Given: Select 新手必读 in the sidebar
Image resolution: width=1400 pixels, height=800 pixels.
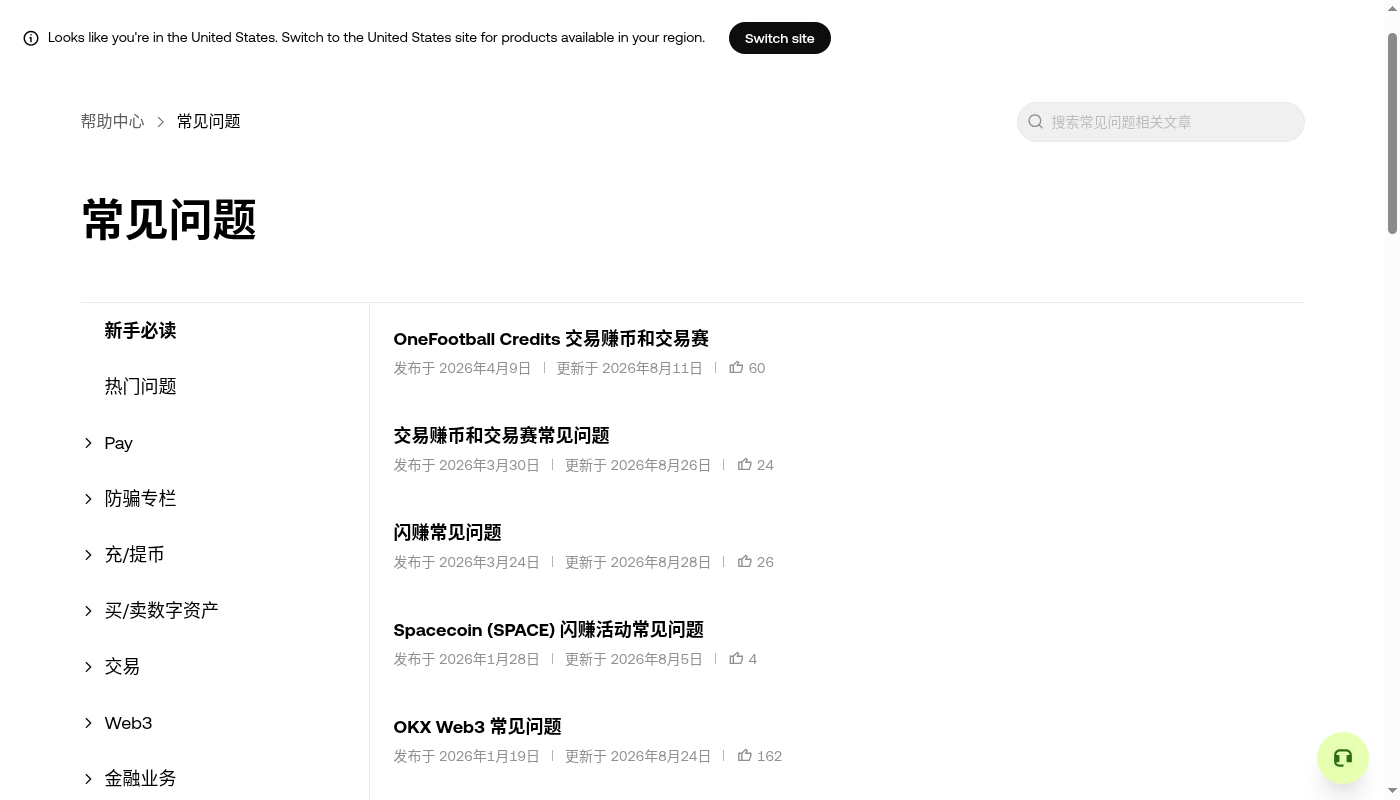Looking at the screenshot, I should pos(141,330).
